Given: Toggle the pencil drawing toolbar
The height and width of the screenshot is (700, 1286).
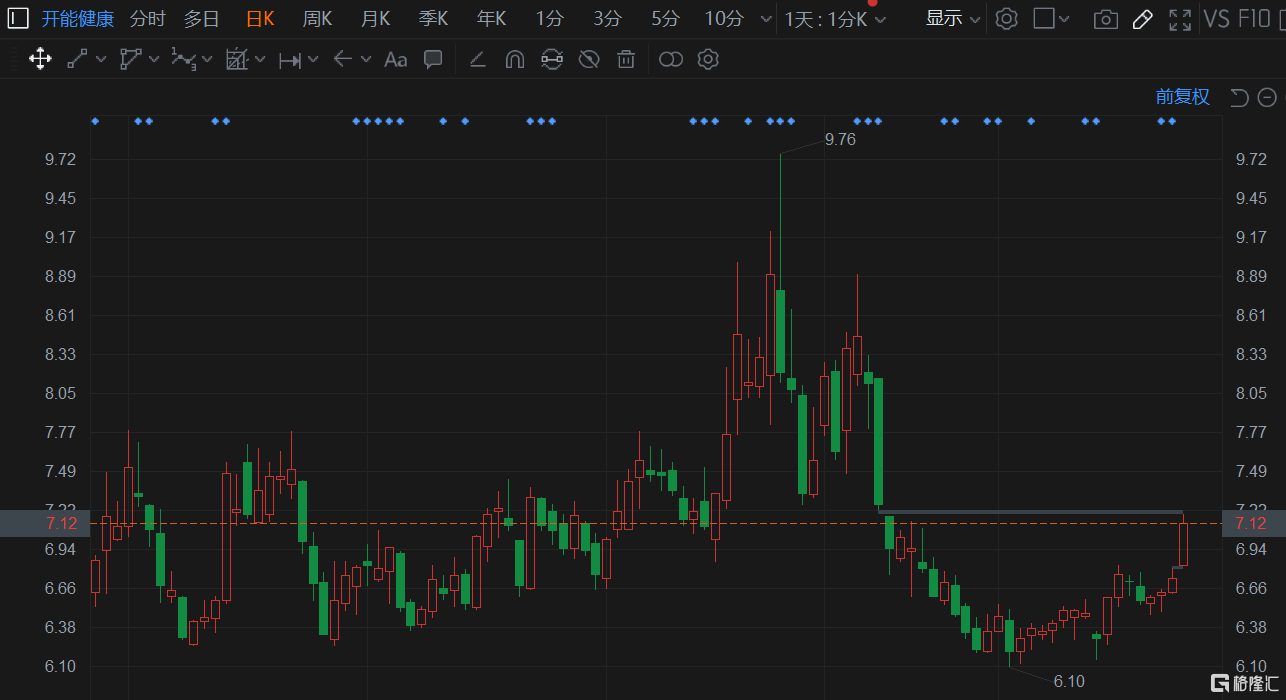Looking at the screenshot, I should (x=1143, y=19).
